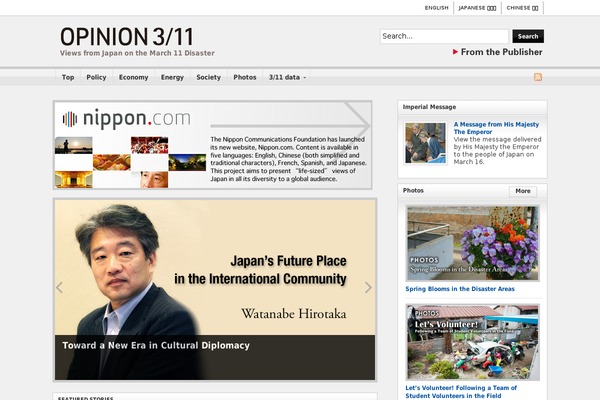Open the Top menu item

68,77
